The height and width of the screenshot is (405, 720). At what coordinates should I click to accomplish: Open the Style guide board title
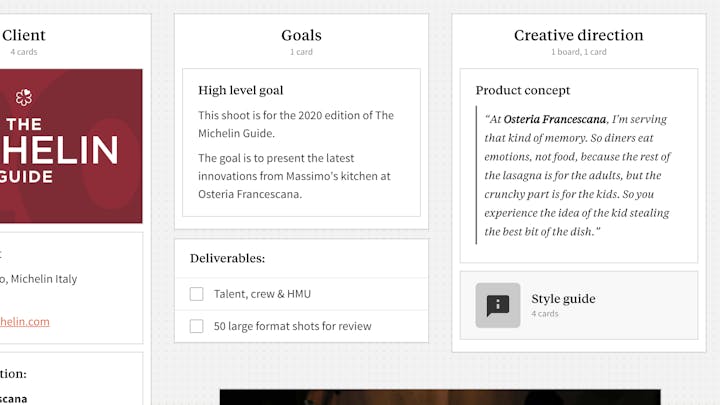563,298
